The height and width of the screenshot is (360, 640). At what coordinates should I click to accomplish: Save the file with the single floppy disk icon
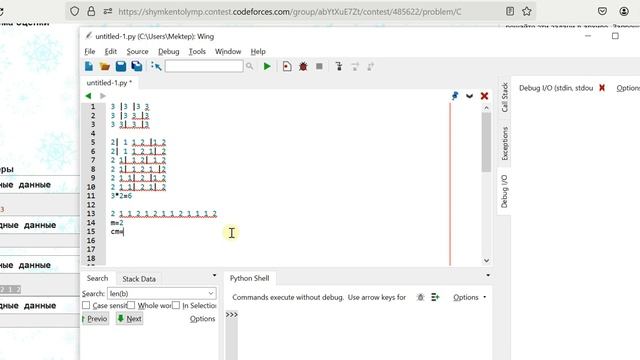point(120,66)
